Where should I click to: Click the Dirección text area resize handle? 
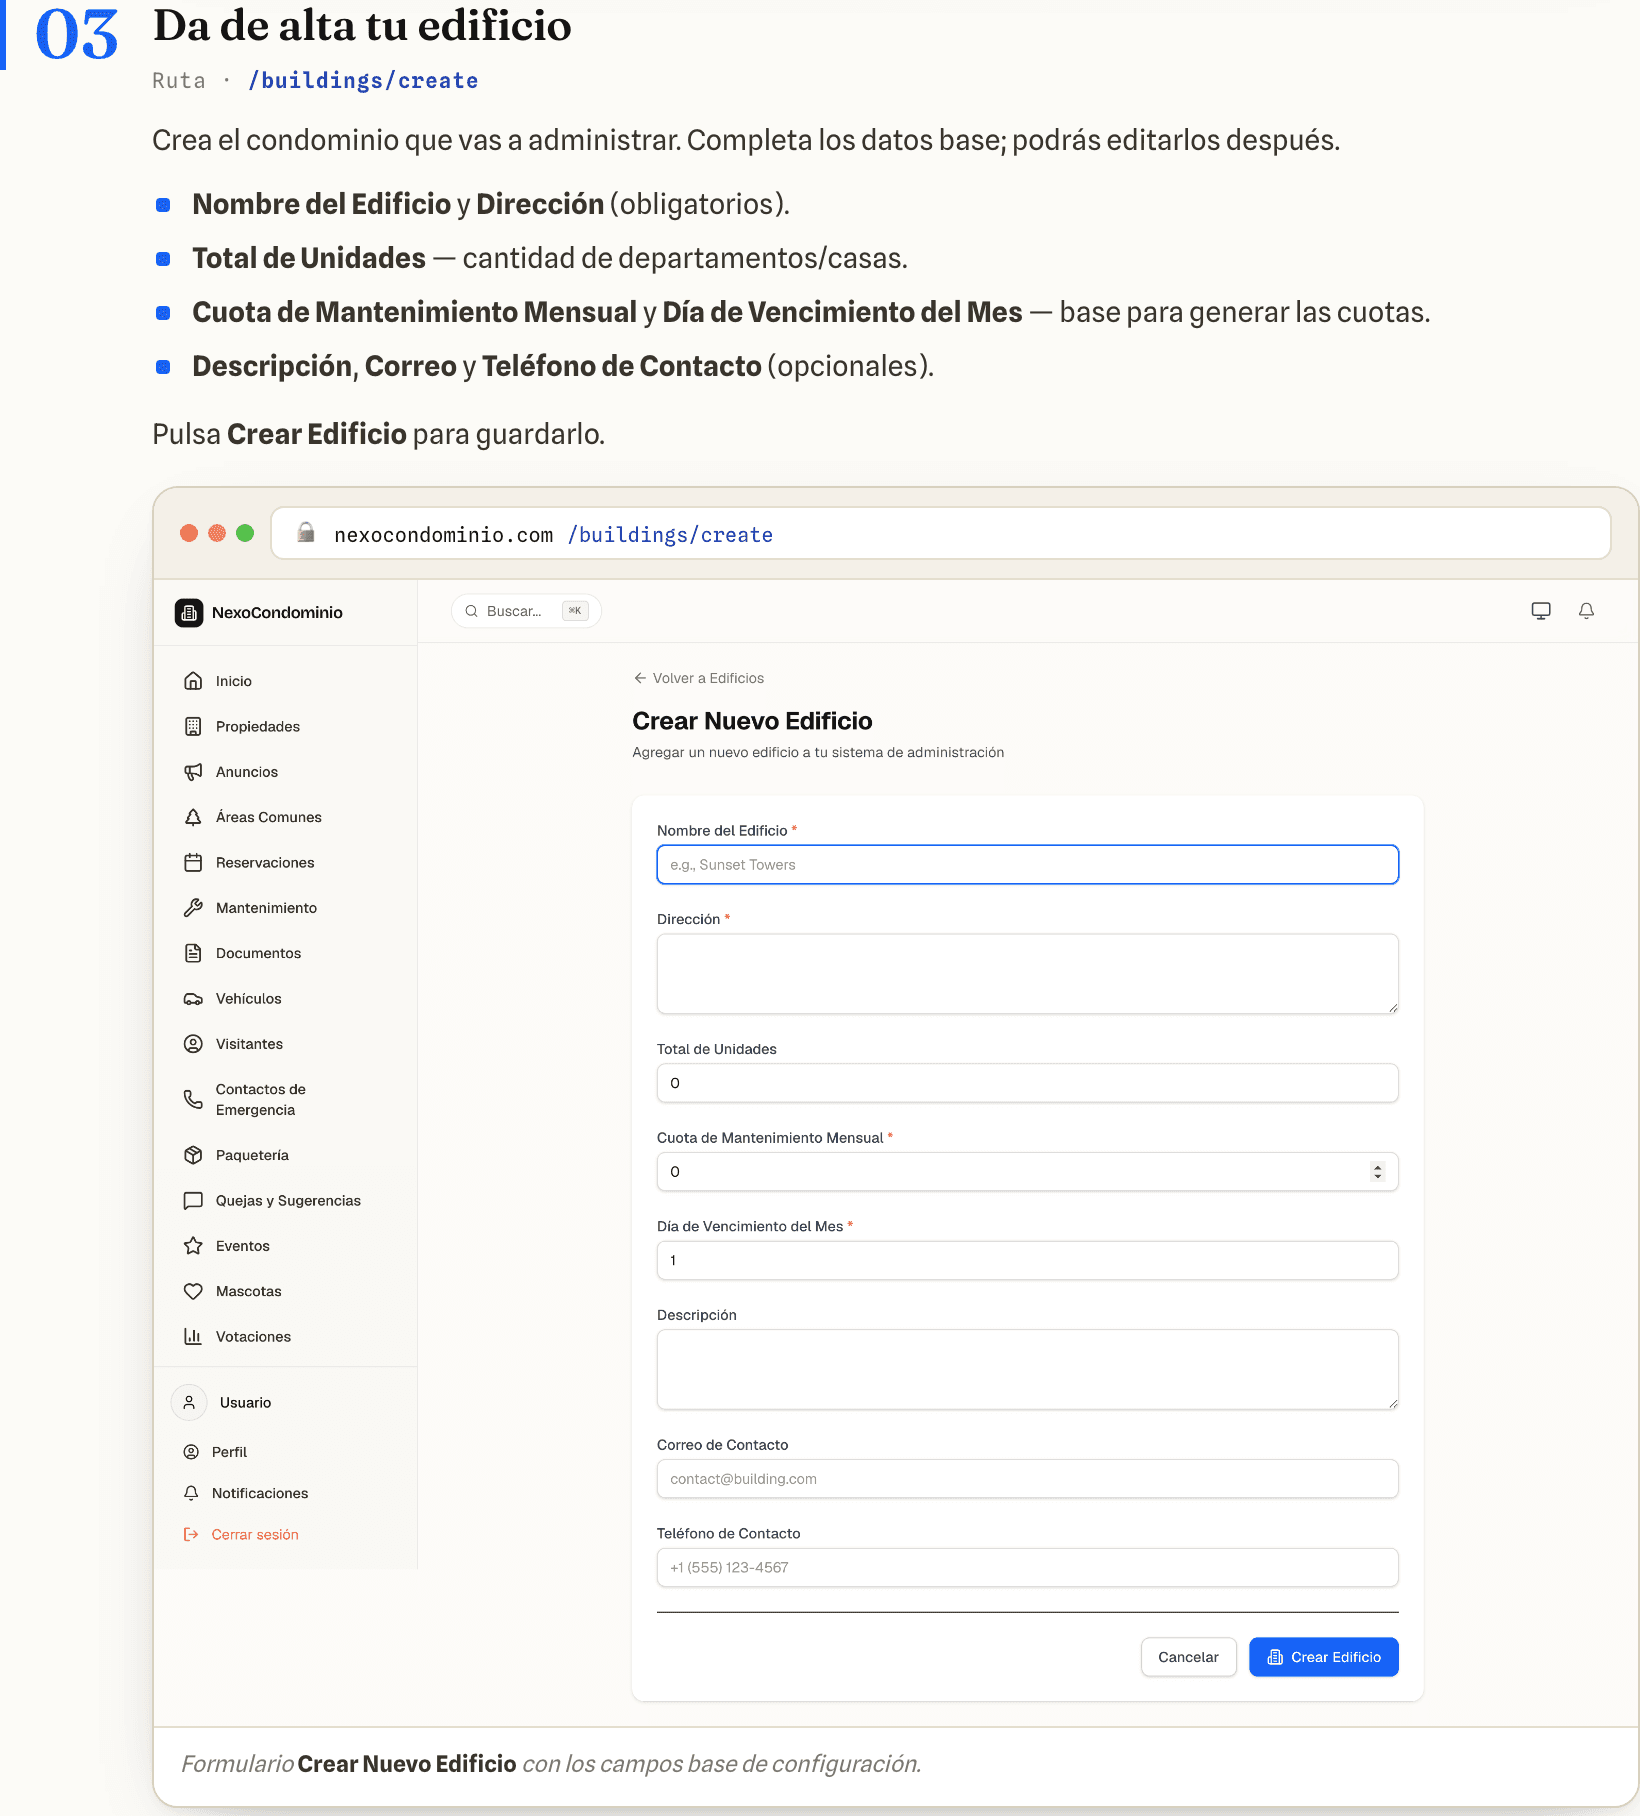click(x=1391, y=1007)
